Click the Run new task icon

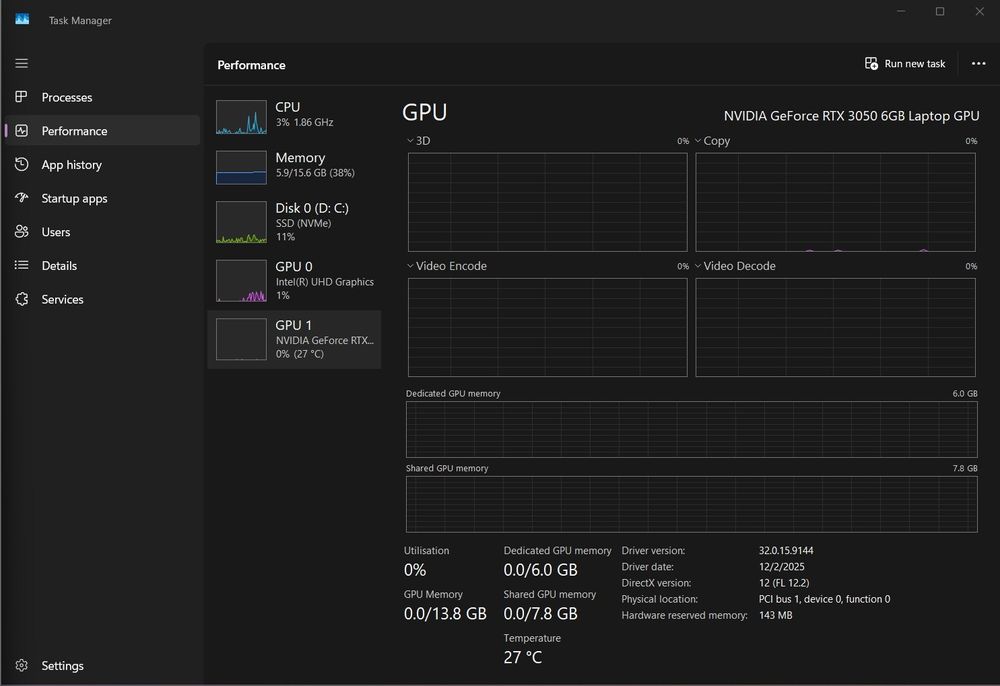click(871, 63)
